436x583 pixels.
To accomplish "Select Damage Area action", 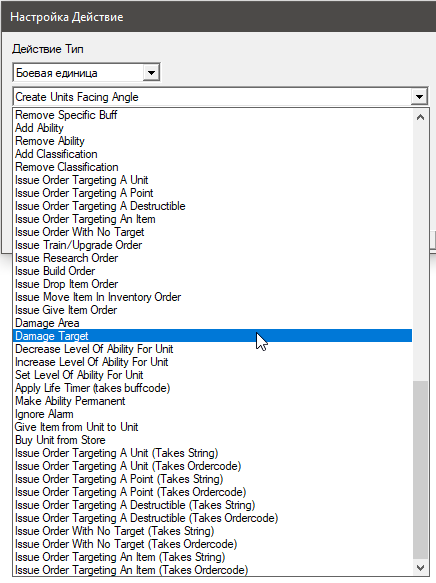I will coord(213,323).
